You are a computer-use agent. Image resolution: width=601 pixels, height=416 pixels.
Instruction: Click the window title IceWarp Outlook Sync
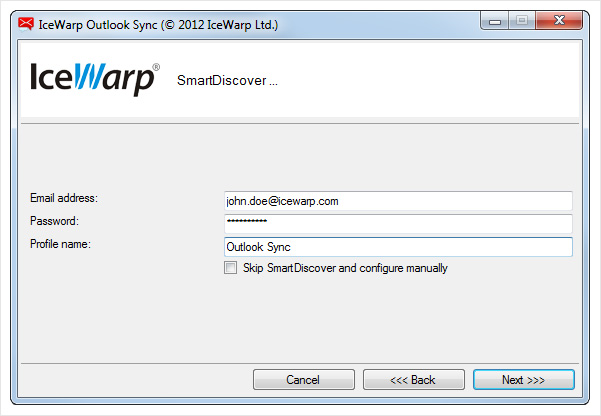(158, 25)
